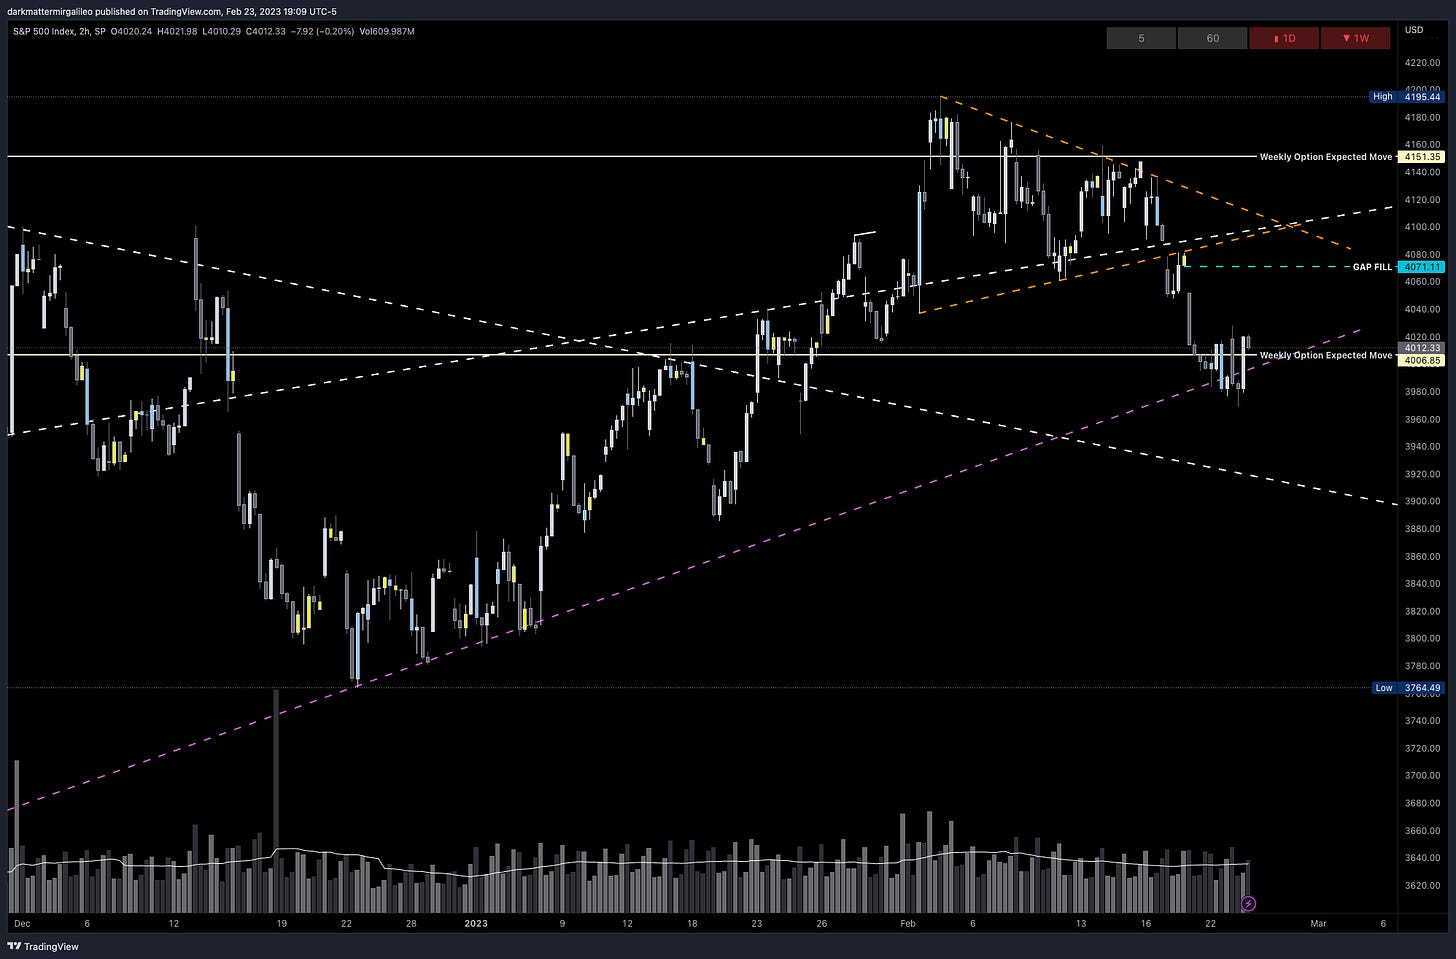
Task: Click the Vol 609.987M indicator readout
Action: click(x=387, y=31)
